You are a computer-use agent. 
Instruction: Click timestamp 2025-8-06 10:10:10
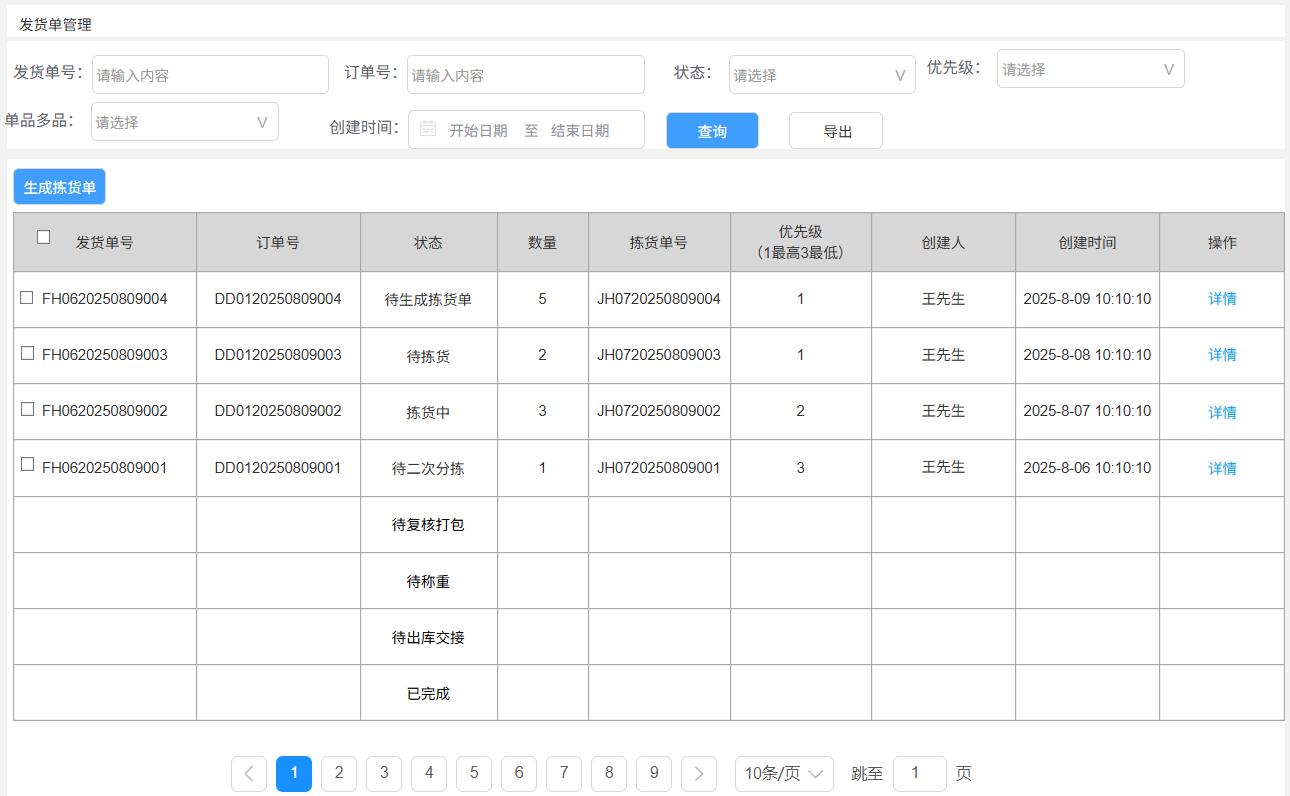(1087, 468)
